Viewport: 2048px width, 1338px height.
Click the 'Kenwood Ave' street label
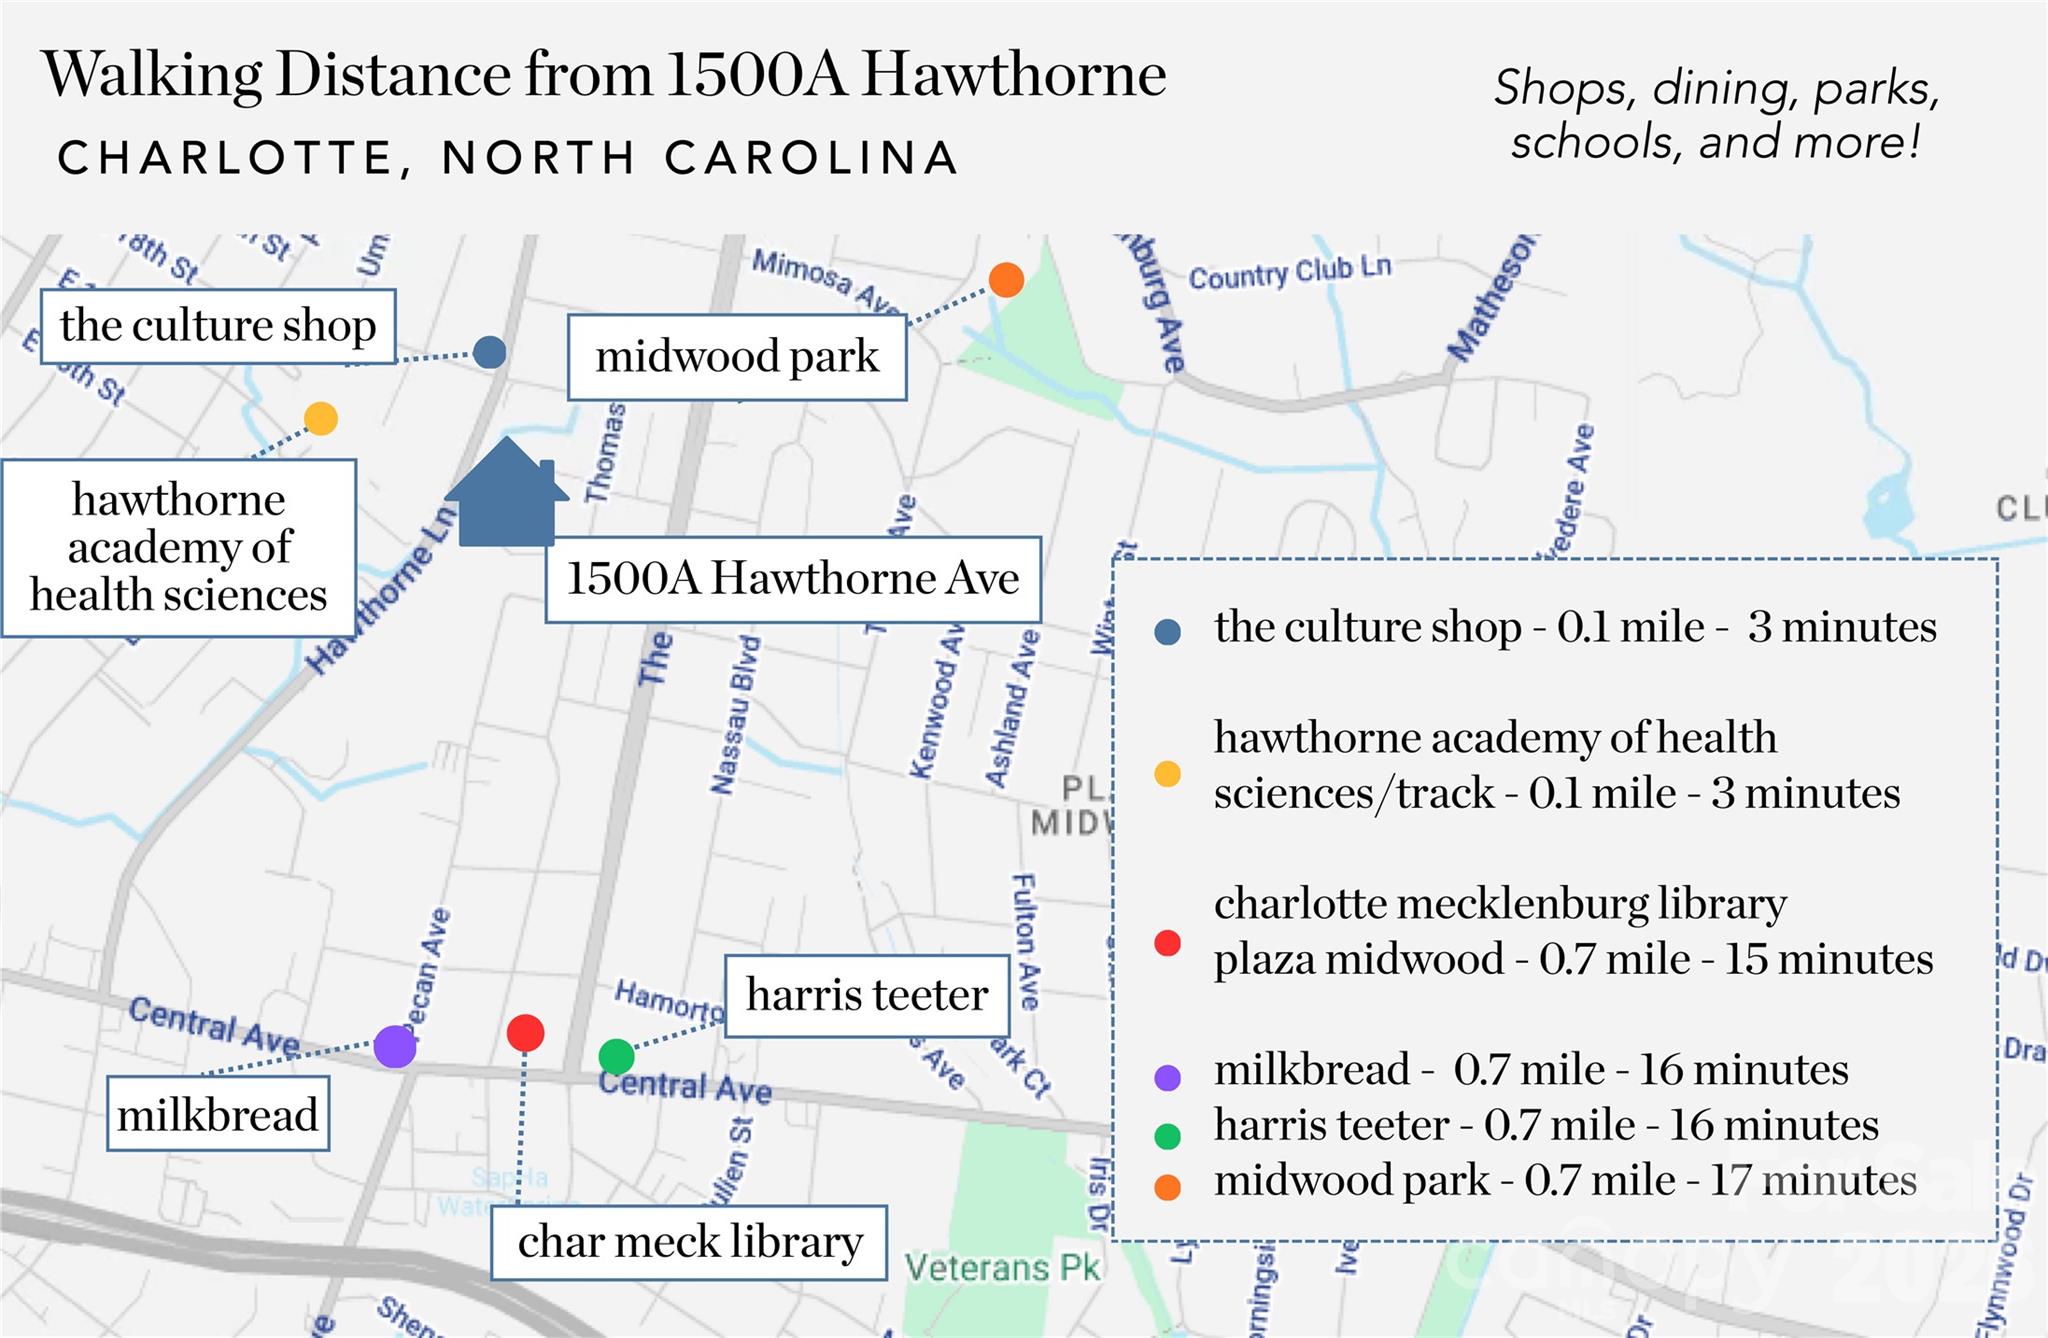click(x=936, y=700)
